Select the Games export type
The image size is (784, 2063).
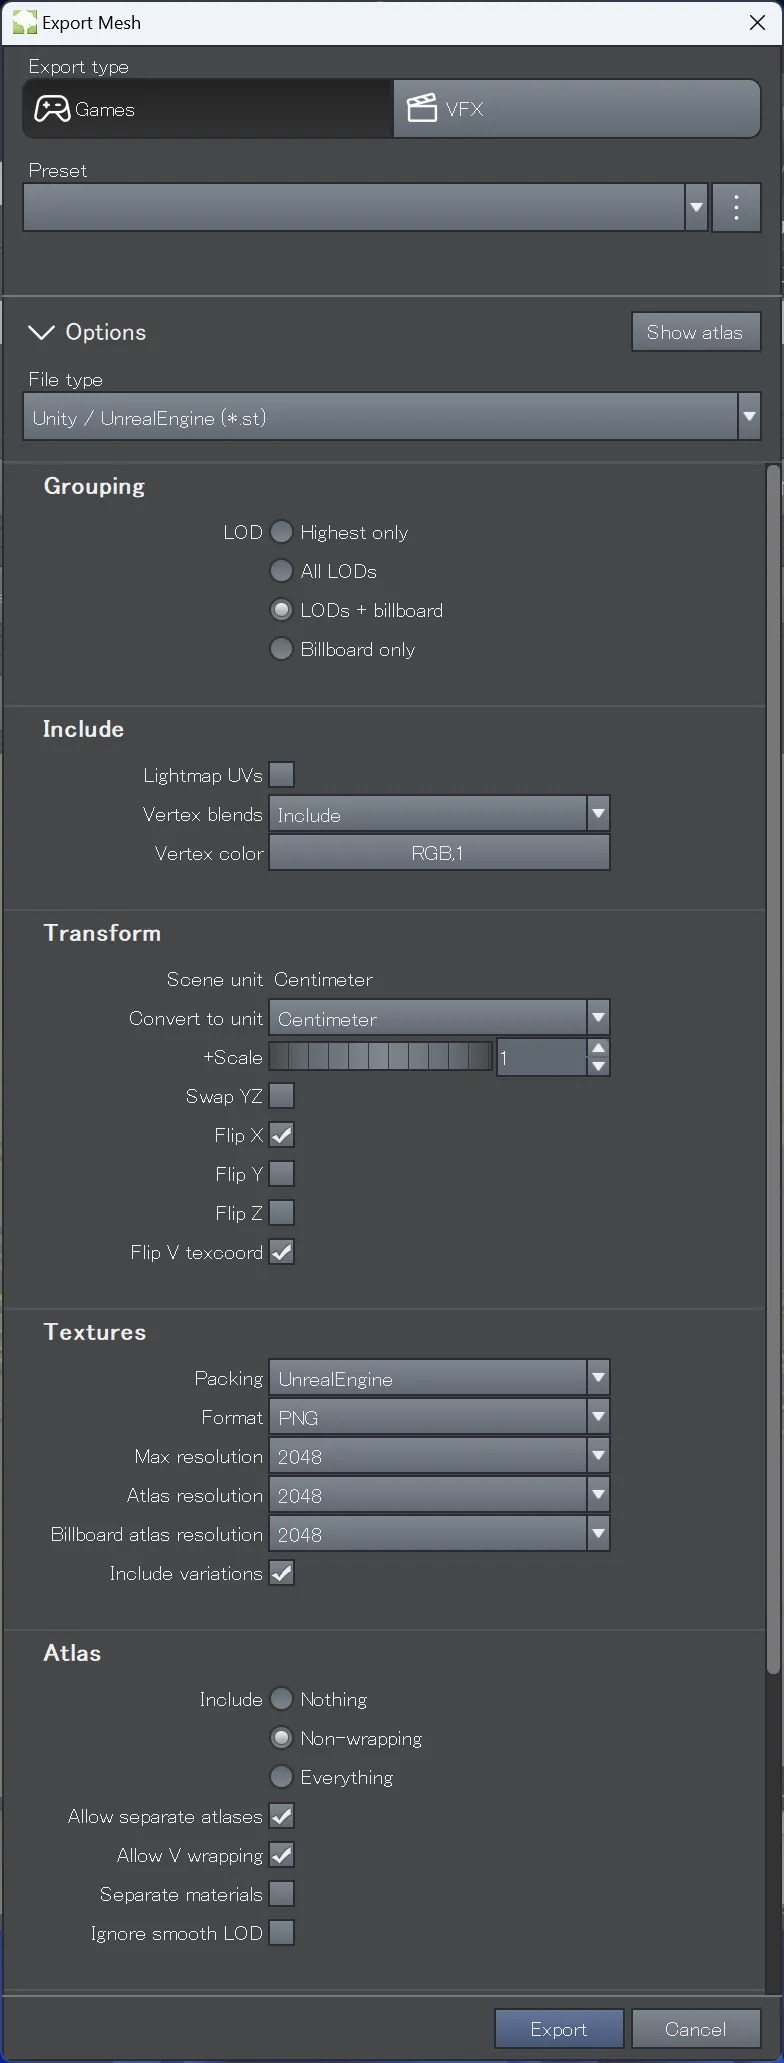coord(208,109)
